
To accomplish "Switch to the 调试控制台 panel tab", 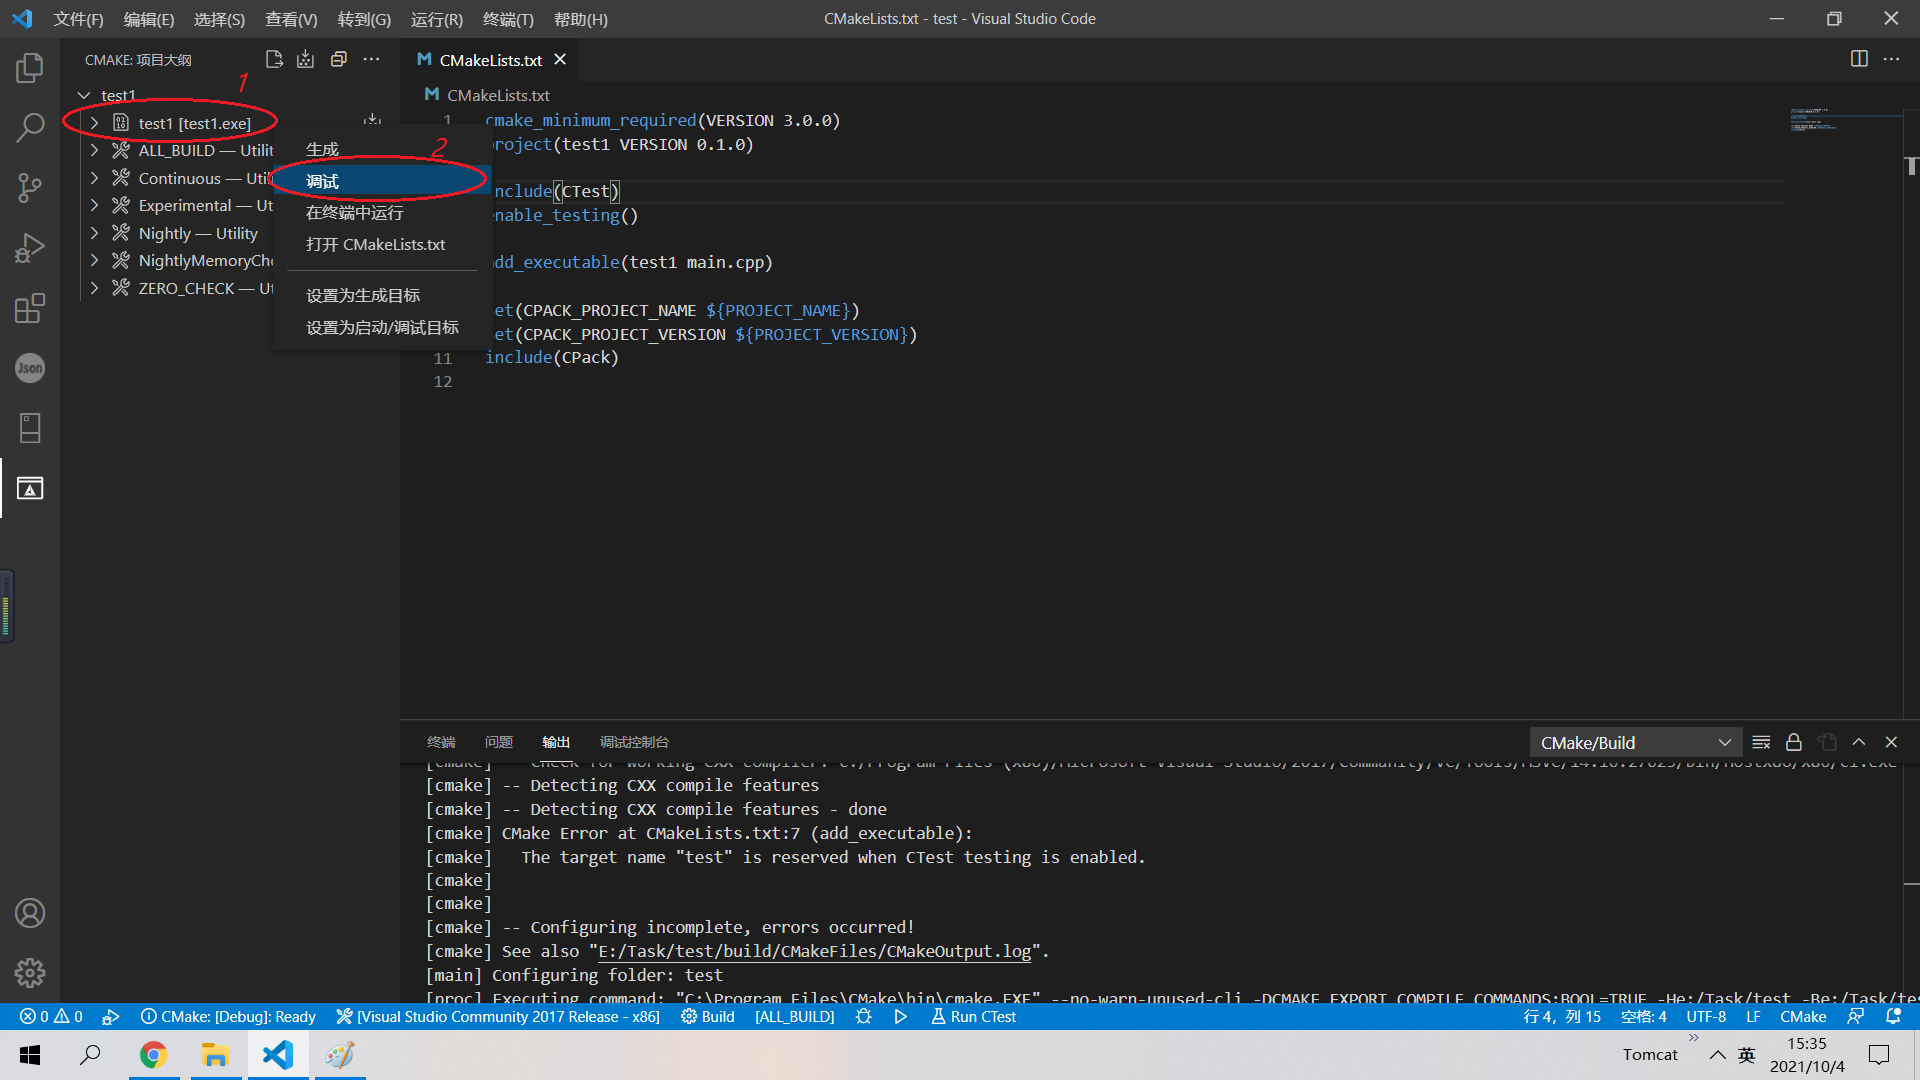I will click(x=633, y=742).
